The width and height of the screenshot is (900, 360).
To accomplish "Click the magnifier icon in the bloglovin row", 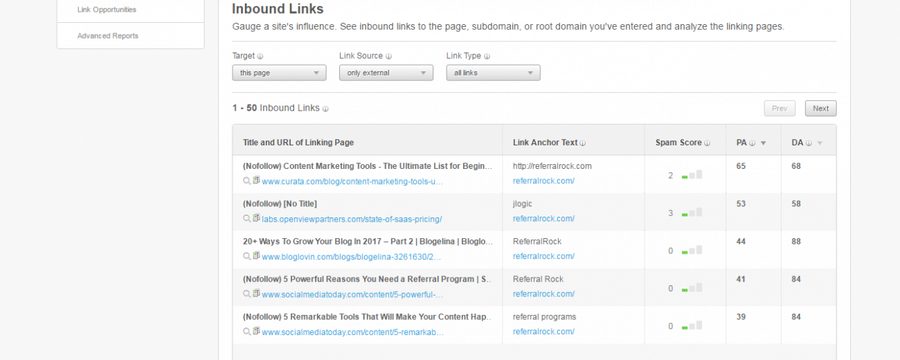I will tap(247, 257).
